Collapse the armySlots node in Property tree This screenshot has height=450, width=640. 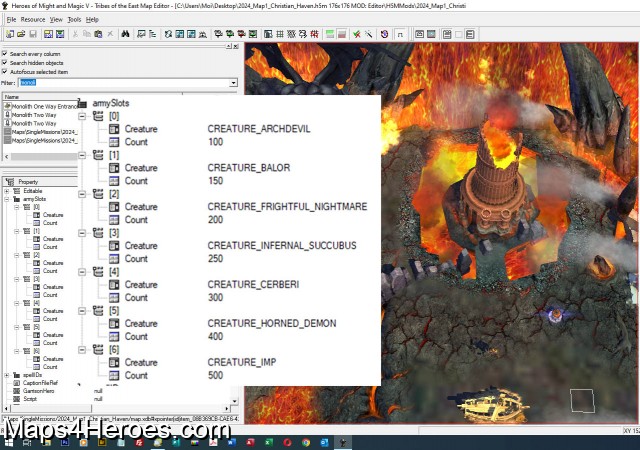[x=7, y=199]
